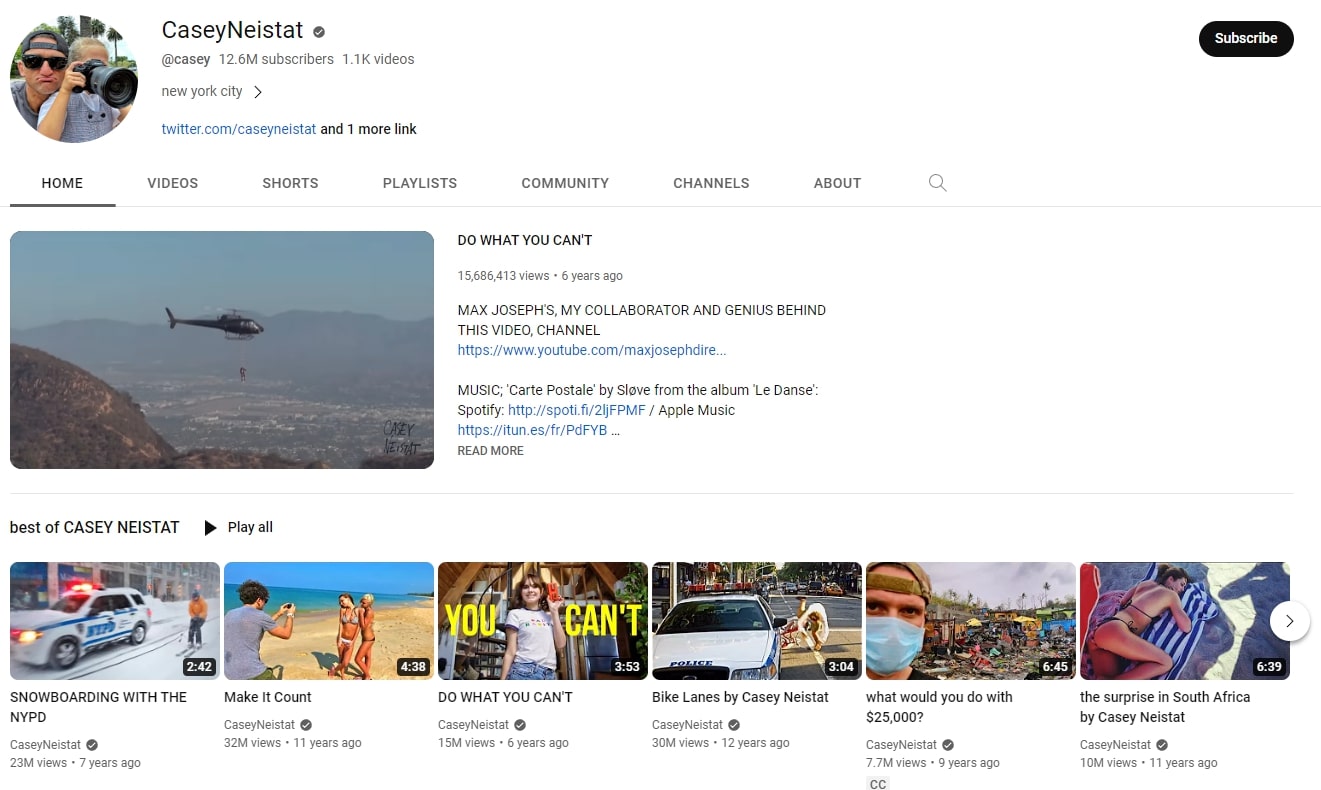The width and height of the screenshot is (1321, 790).
Task: Open the $25,000 video thumbnail
Action: click(971, 621)
